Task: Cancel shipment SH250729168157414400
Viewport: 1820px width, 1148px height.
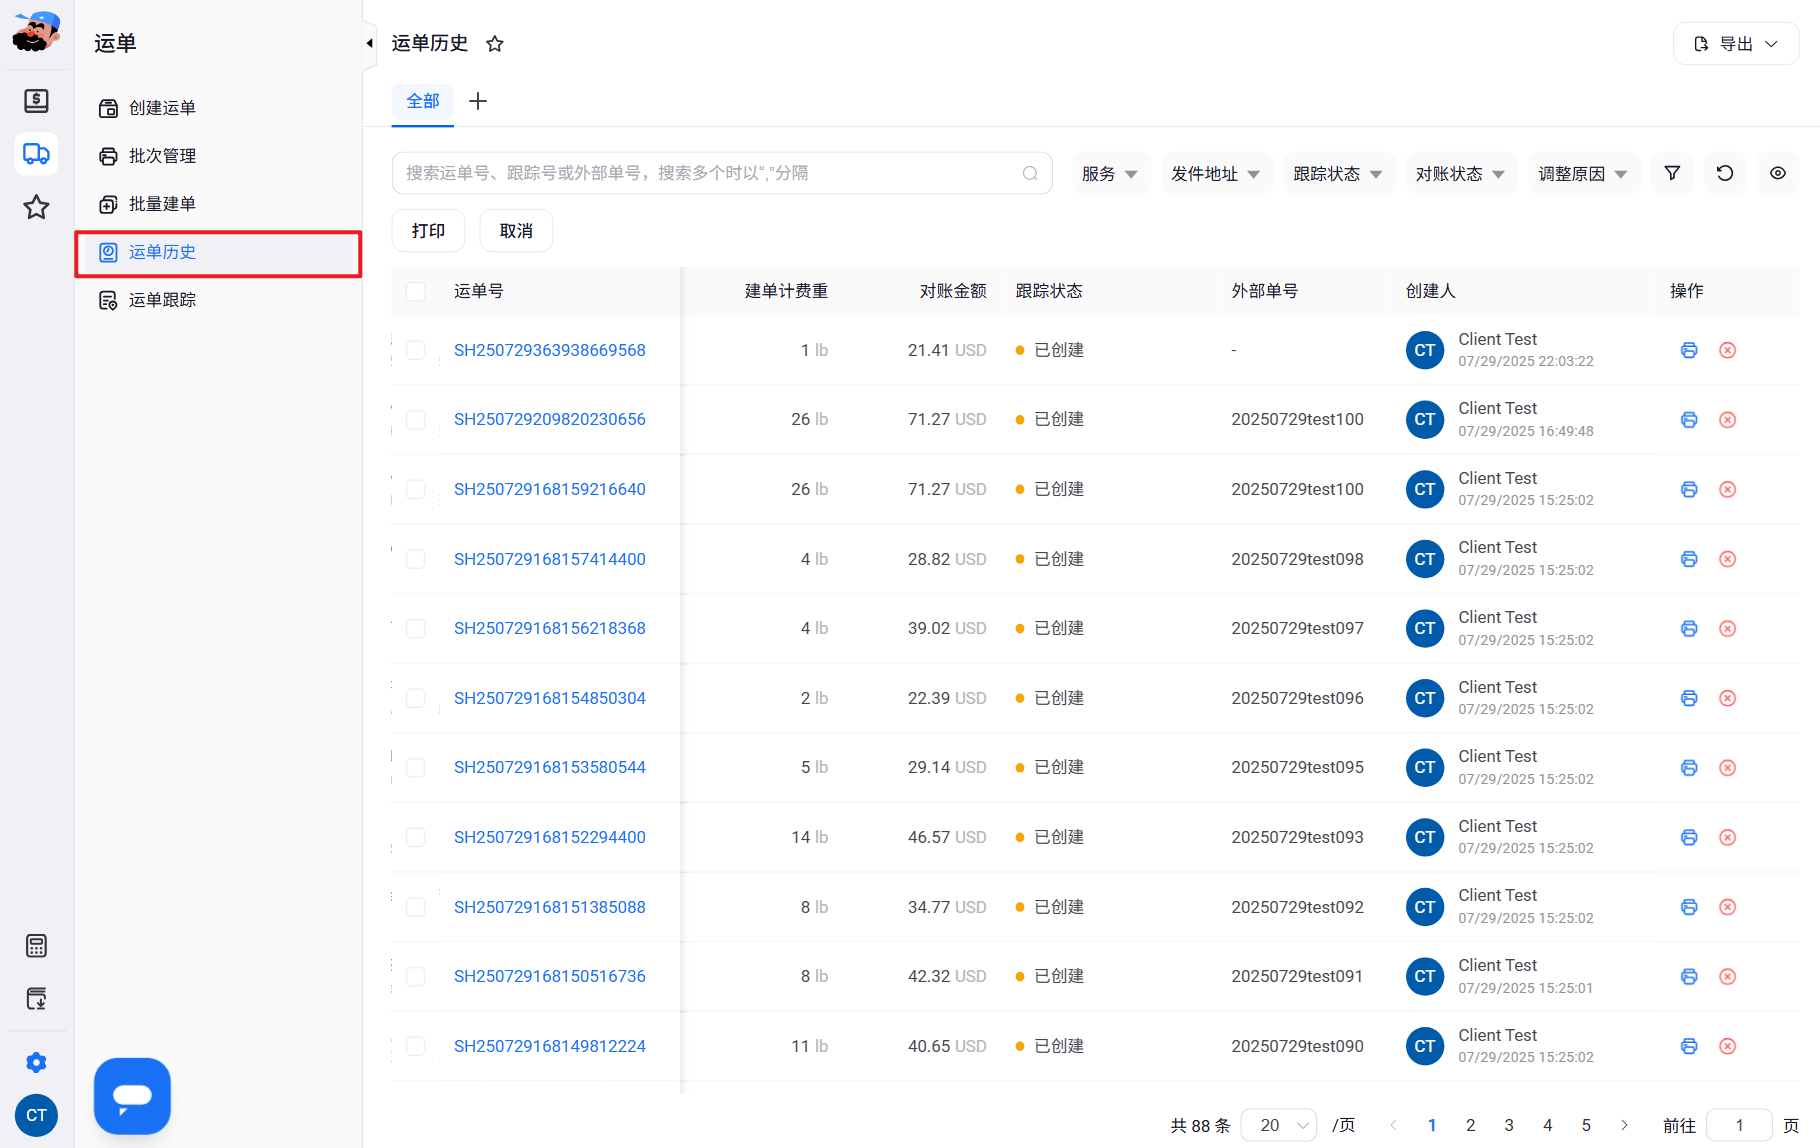Action: [x=1727, y=559]
